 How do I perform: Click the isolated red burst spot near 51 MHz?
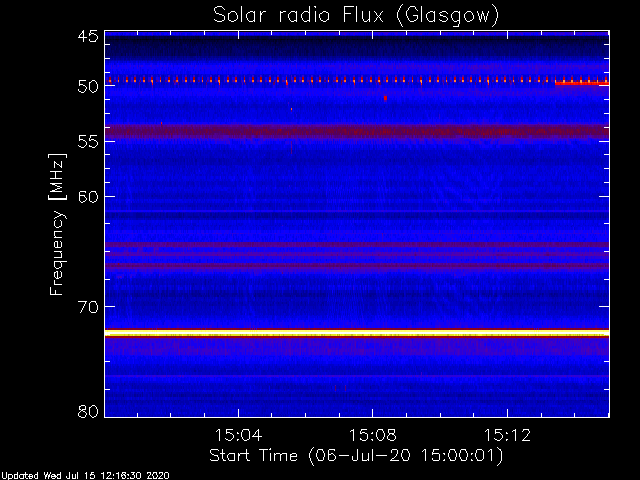385,98
